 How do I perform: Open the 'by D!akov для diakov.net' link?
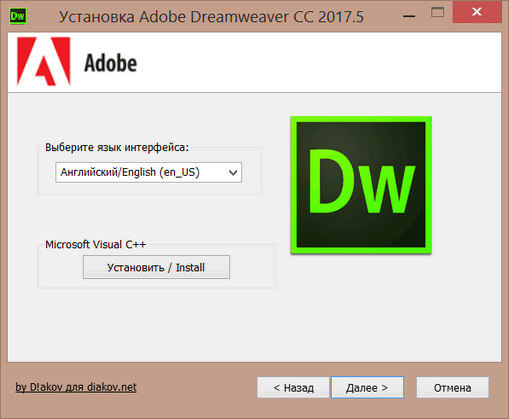tap(76, 387)
